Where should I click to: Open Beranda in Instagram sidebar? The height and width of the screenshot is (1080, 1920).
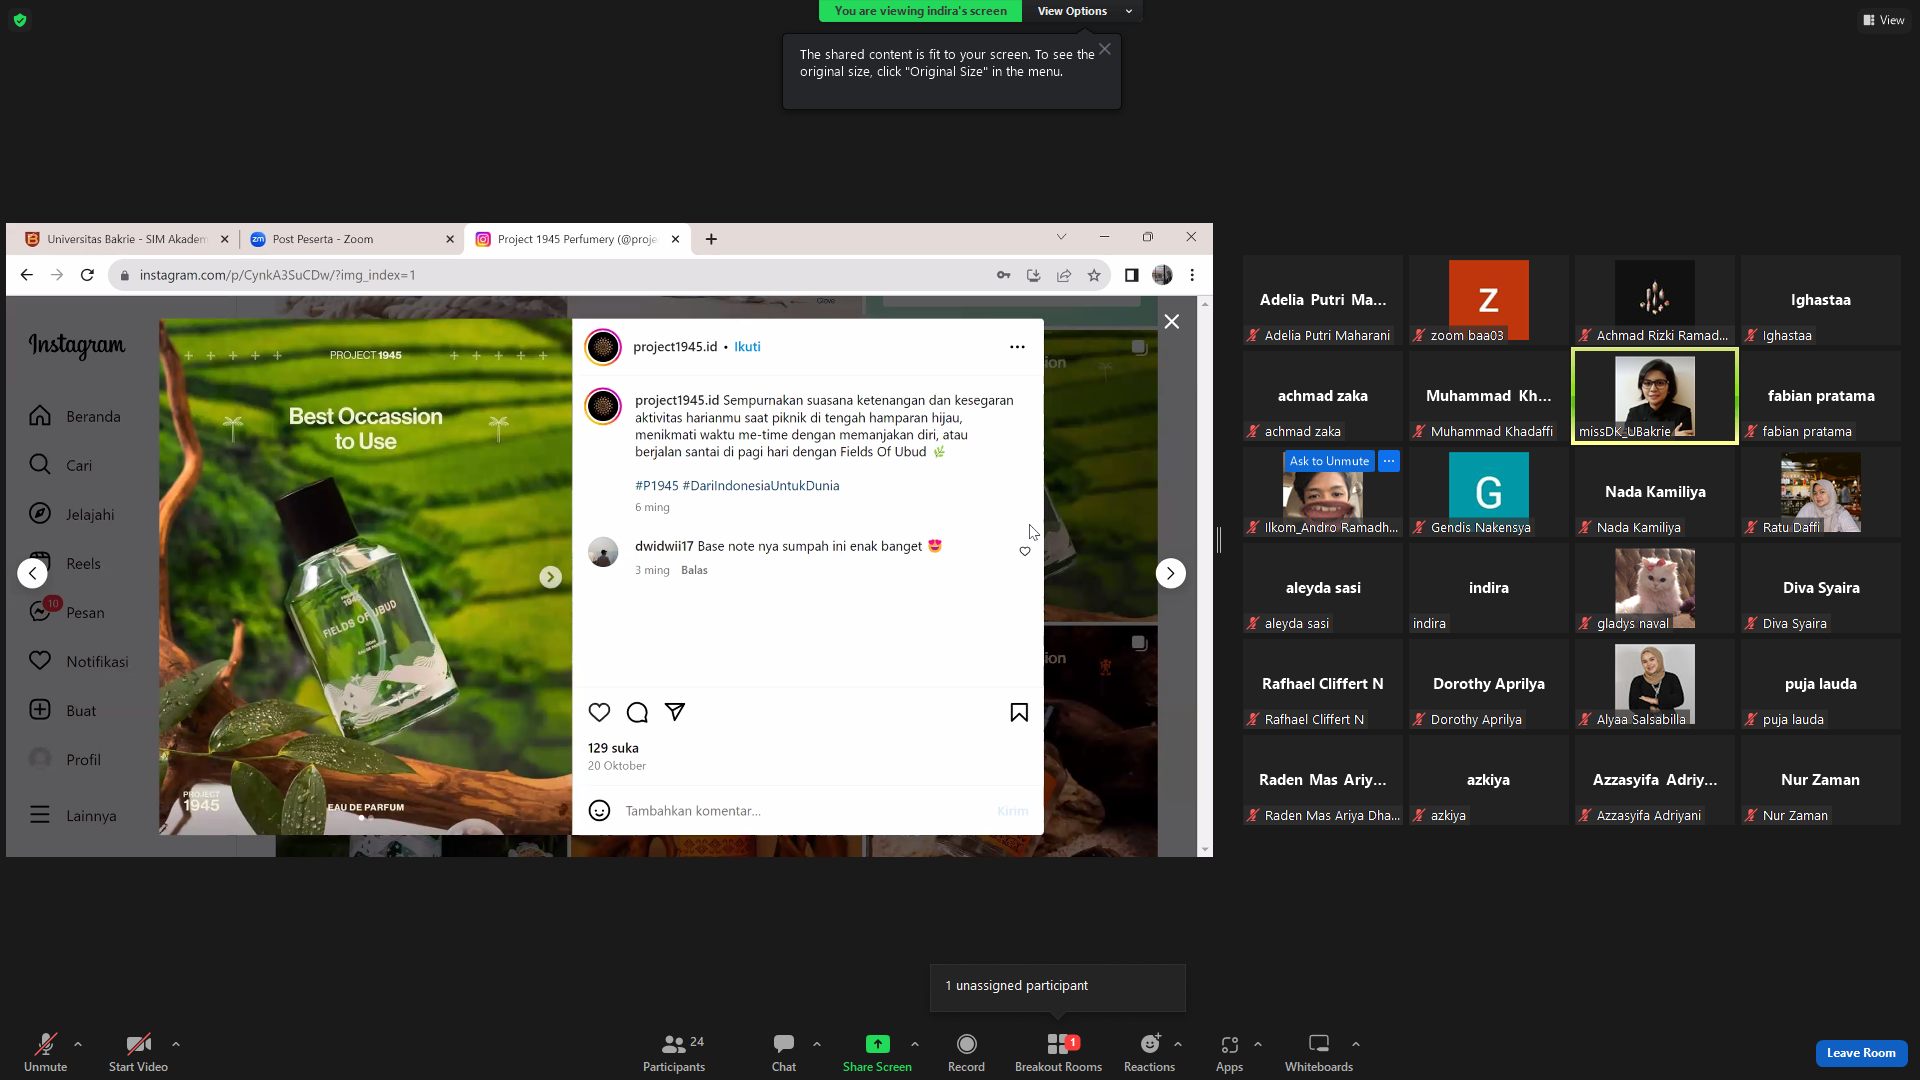click(76, 416)
